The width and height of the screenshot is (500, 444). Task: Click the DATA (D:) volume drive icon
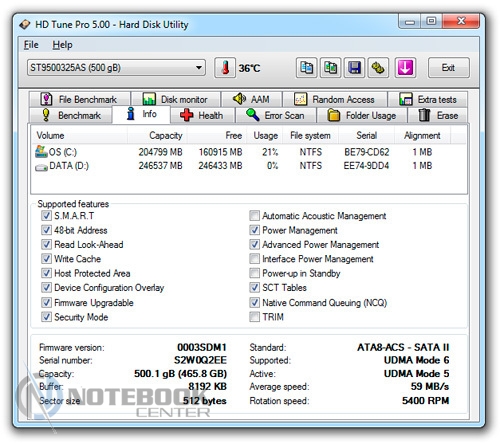click(41, 167)
